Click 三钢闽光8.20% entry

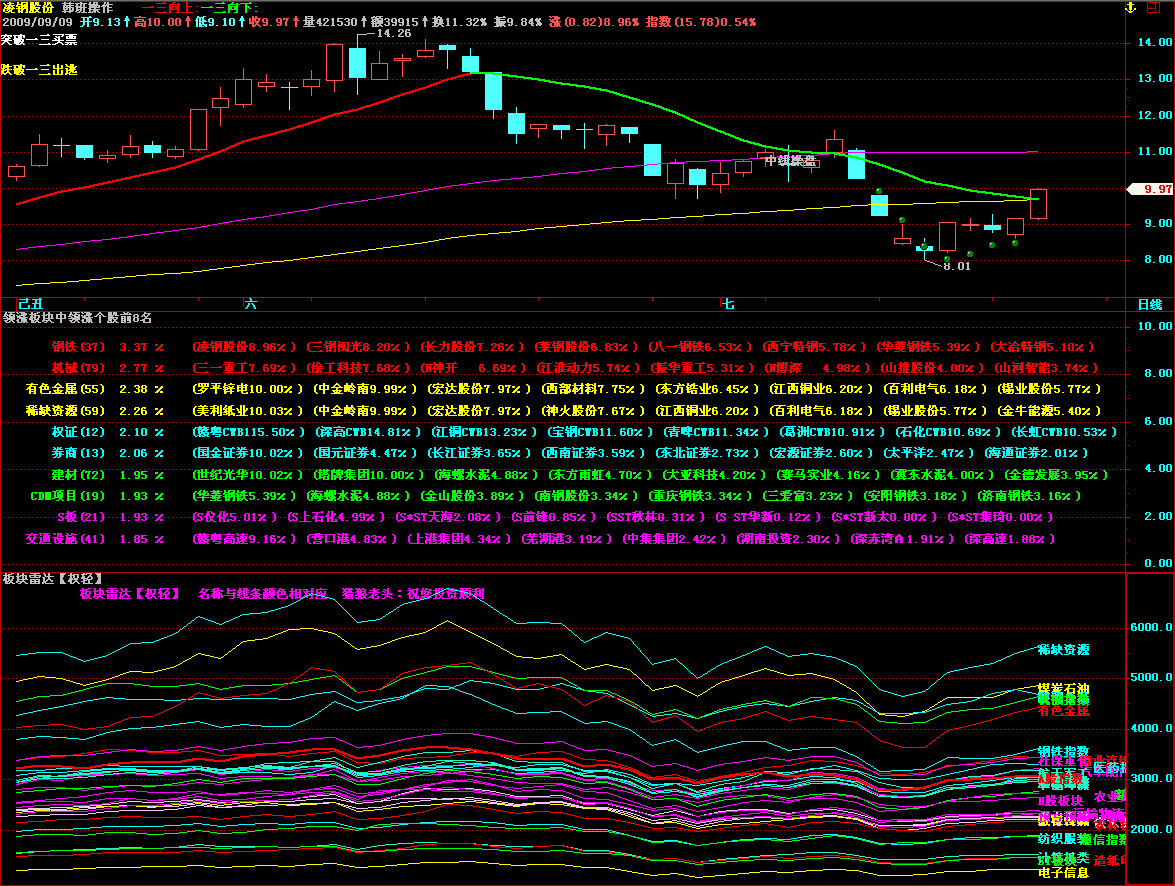(358, 347)
